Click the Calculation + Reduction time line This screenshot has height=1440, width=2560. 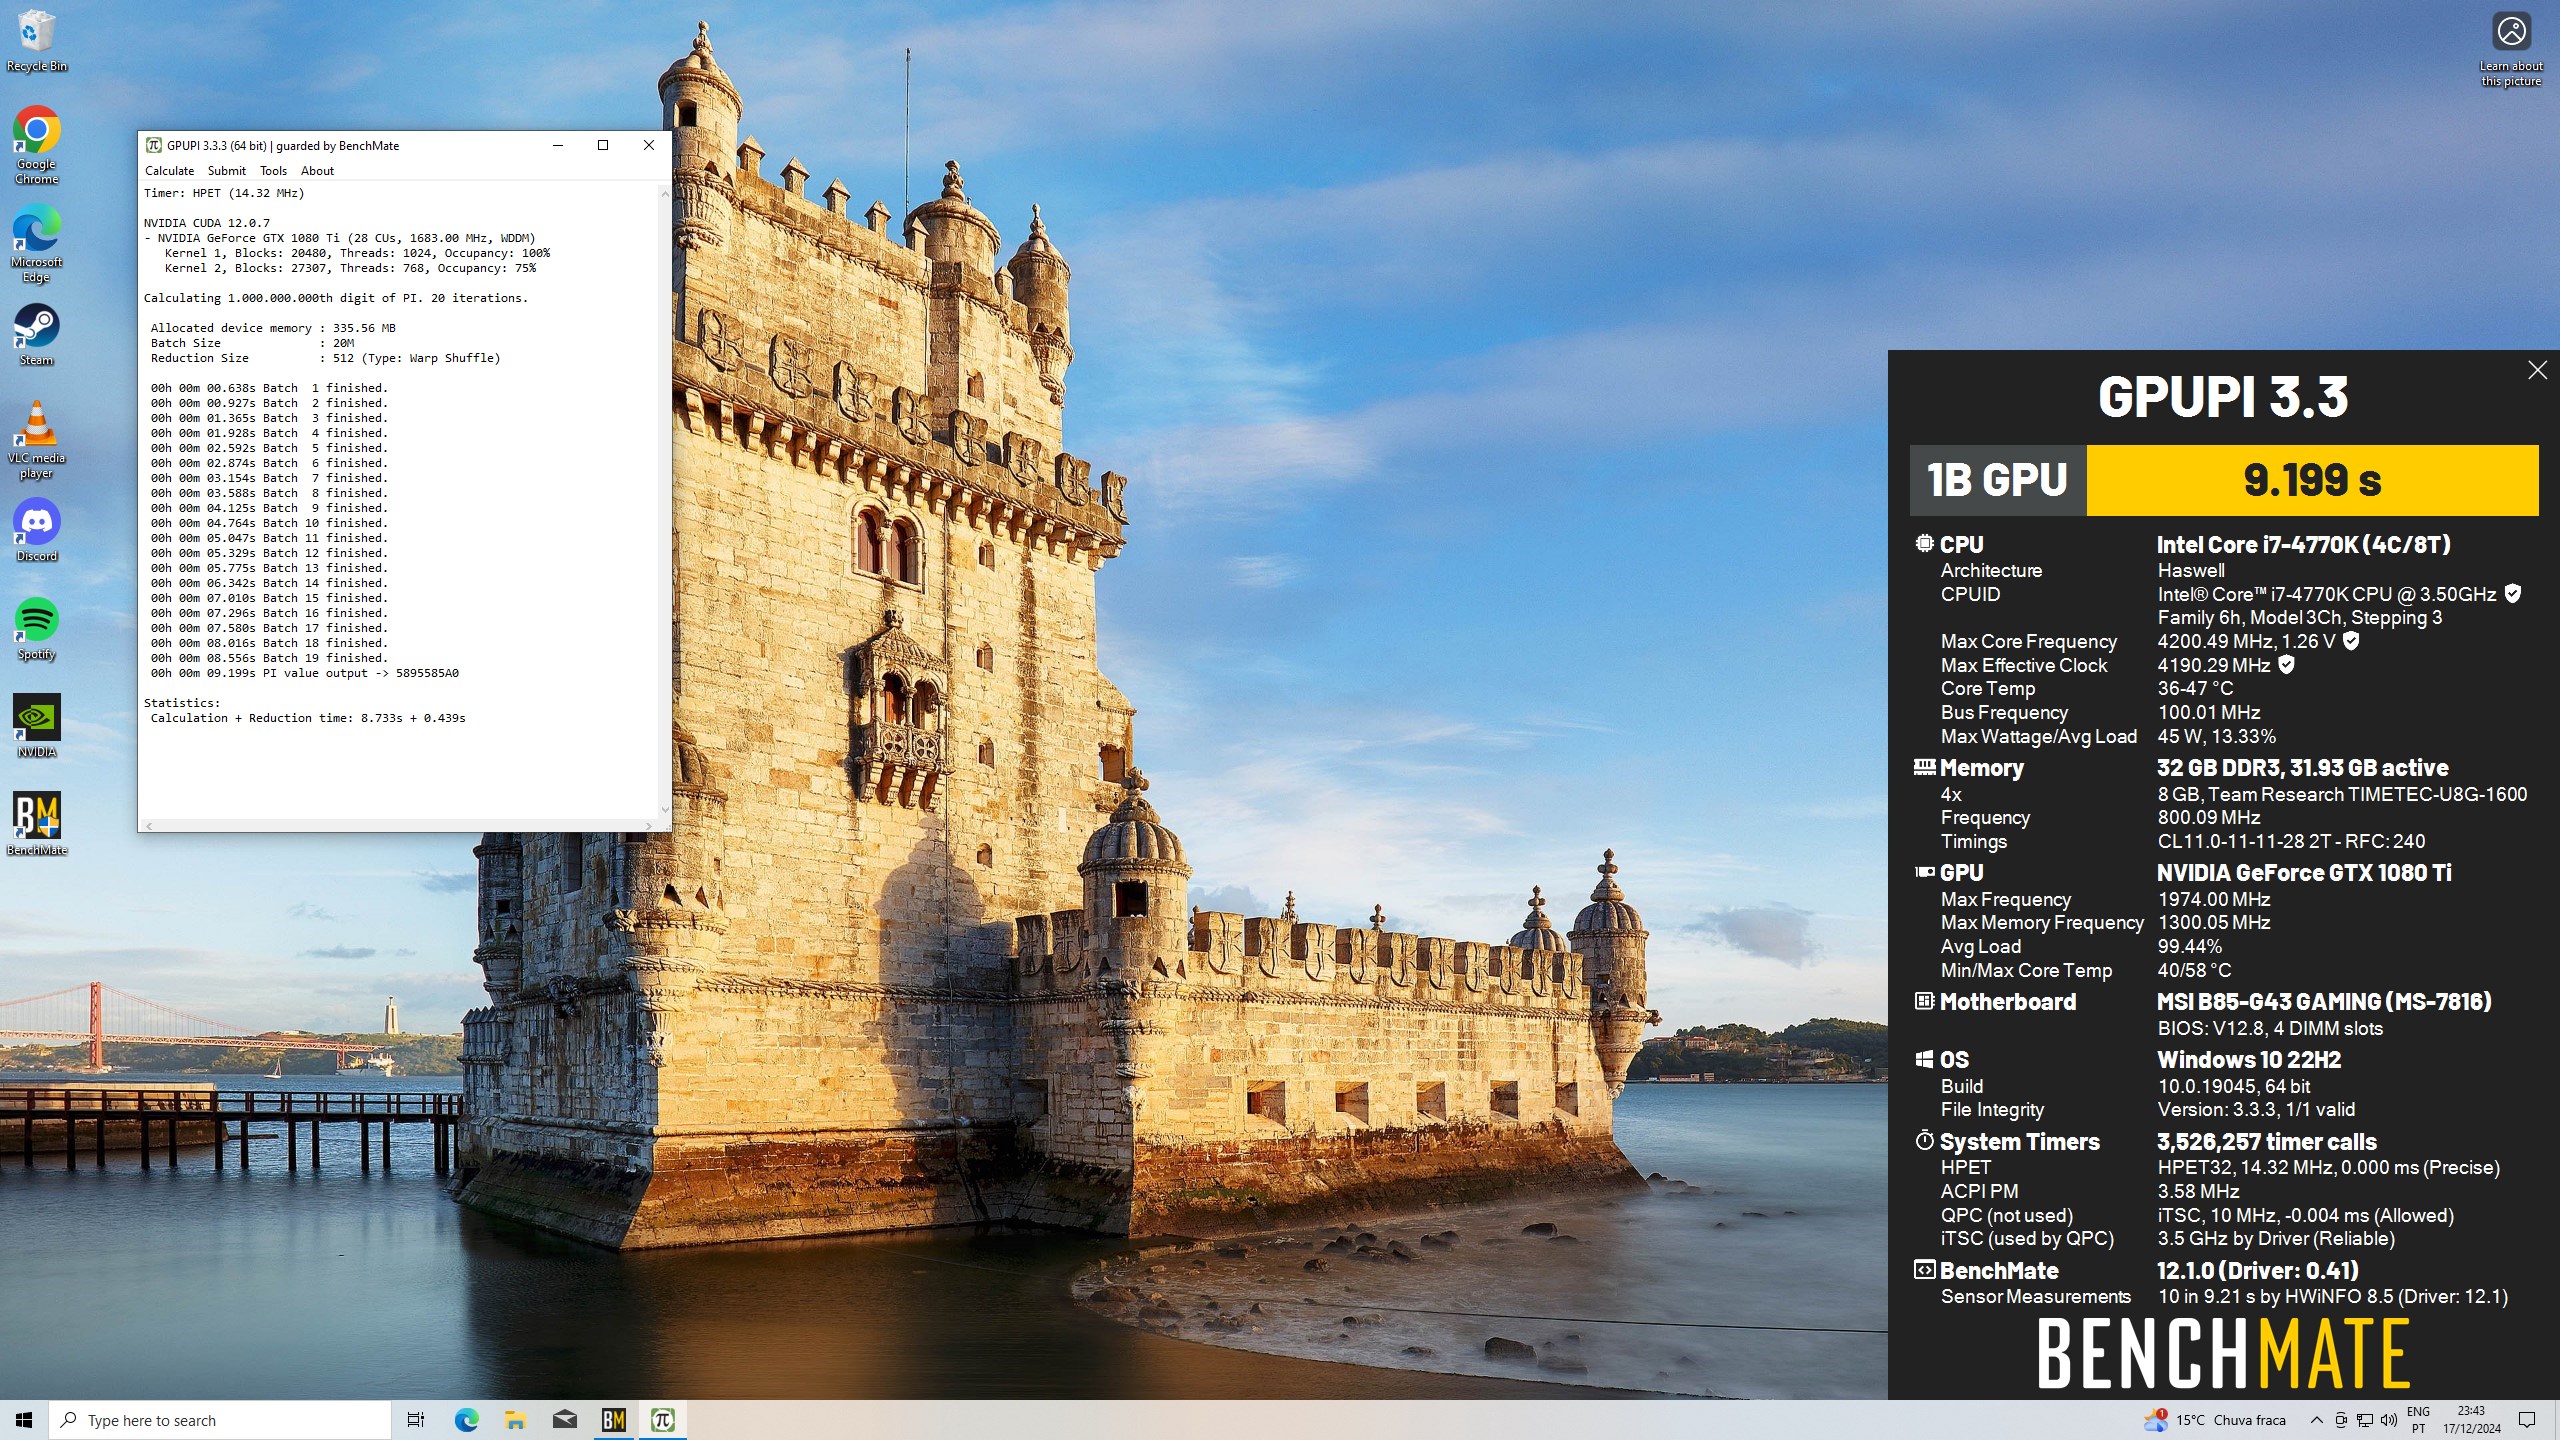[308, 718]
